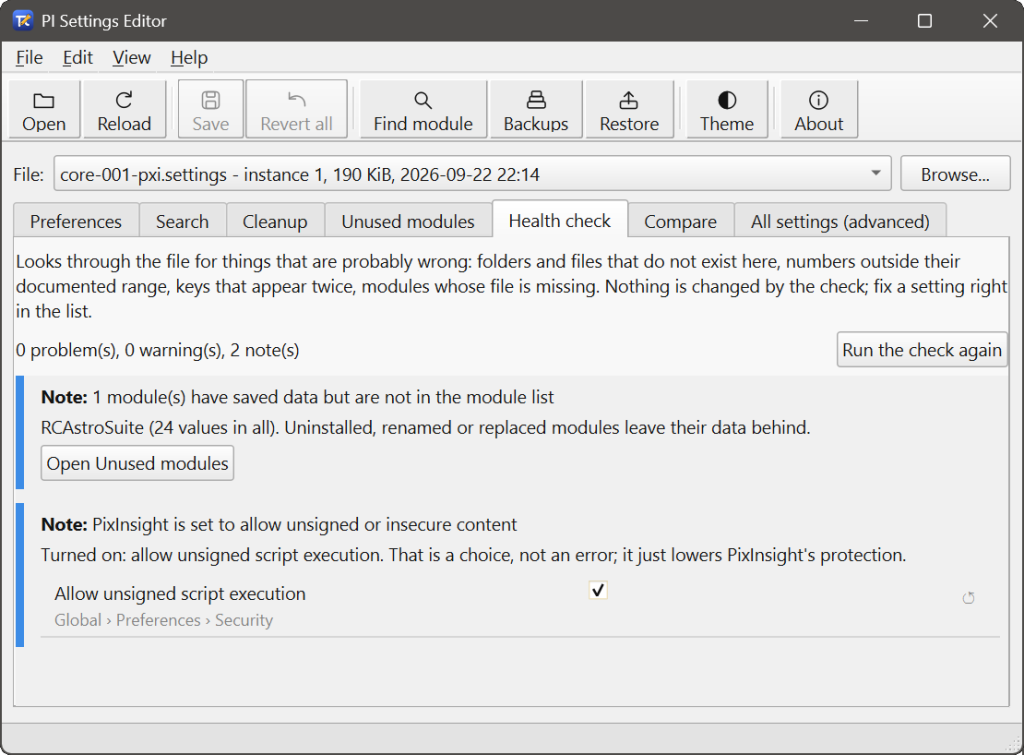1024x755 pixels.
Task: Toggle the Theme toolbar button
Action: pyautogui.click(x=727, y=110)
